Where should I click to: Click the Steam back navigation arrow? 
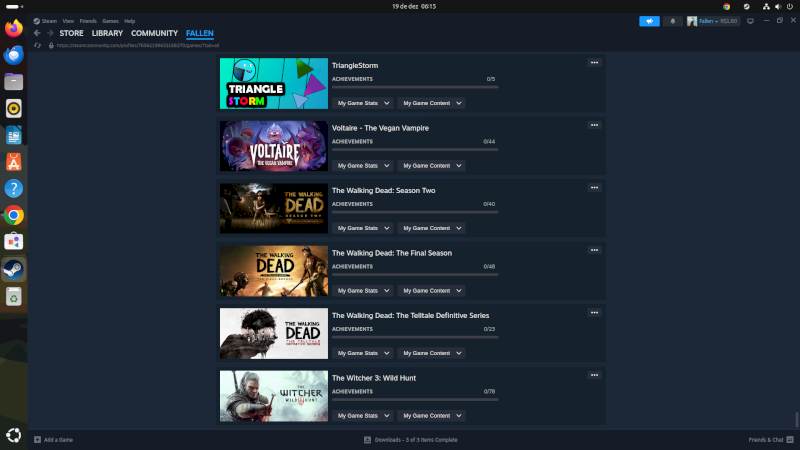click(x=37, y=33)
